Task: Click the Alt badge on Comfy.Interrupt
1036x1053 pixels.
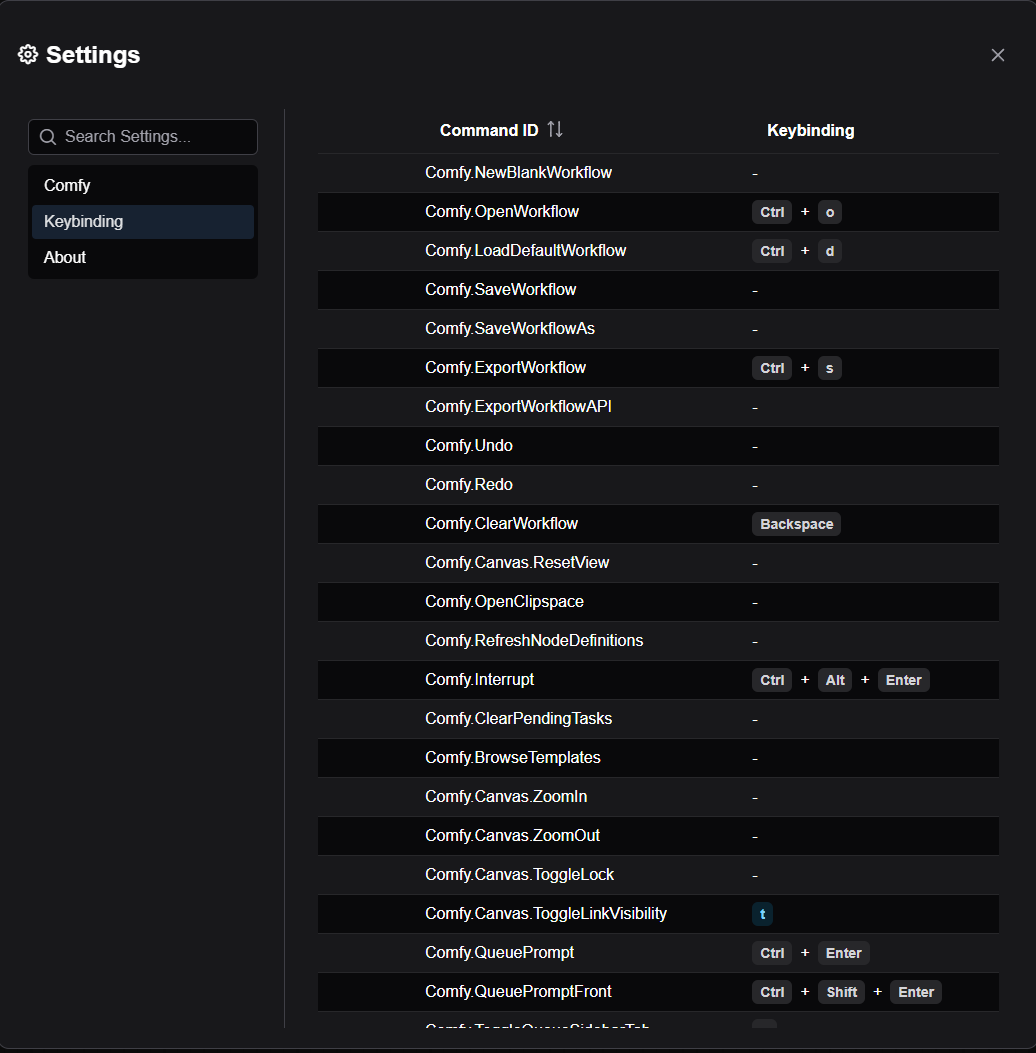Action: [834, 679]
